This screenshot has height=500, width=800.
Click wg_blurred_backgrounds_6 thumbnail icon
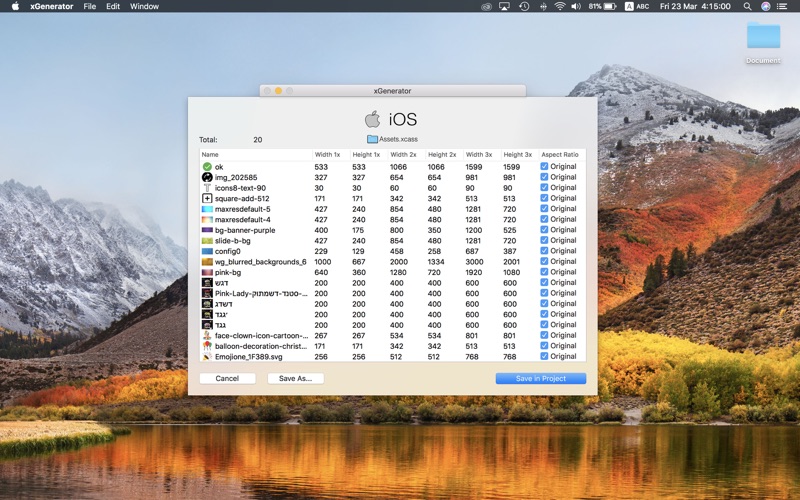[x=207, y=262]
